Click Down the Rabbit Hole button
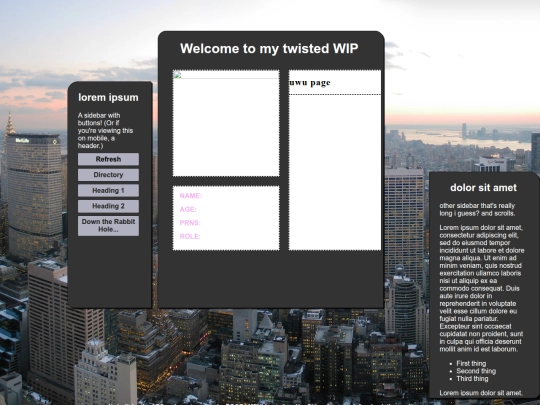 click(x=108, y=226)
